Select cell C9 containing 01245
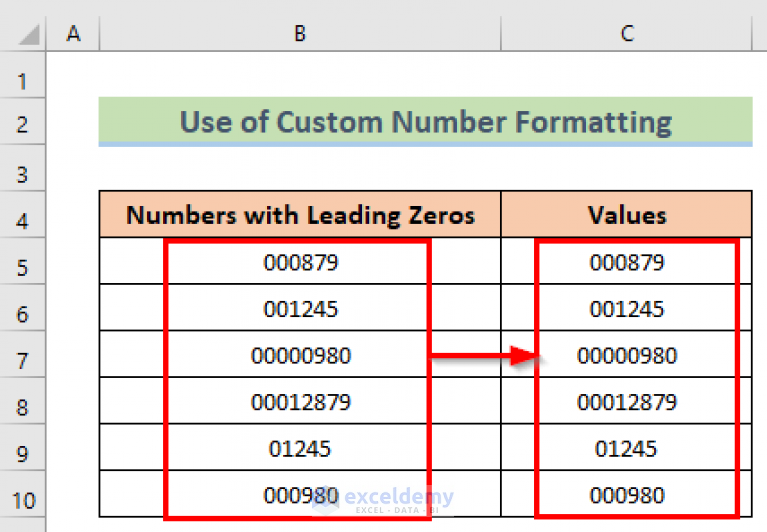The height and width of the screenshot is (532, 767). (x=627, y=447)
